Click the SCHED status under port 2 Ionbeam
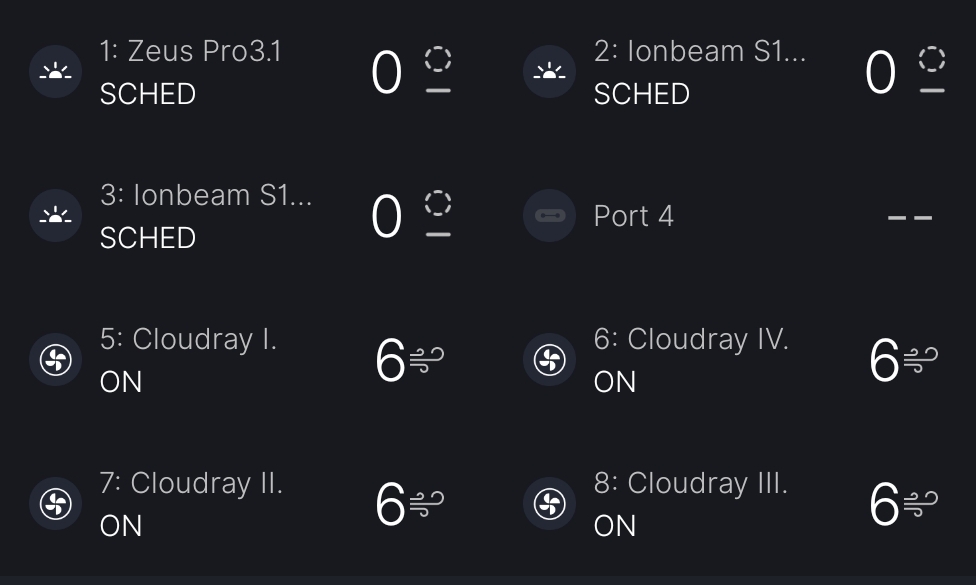The image size is (976, 585). pyautogui.click(x=642, y=94)
